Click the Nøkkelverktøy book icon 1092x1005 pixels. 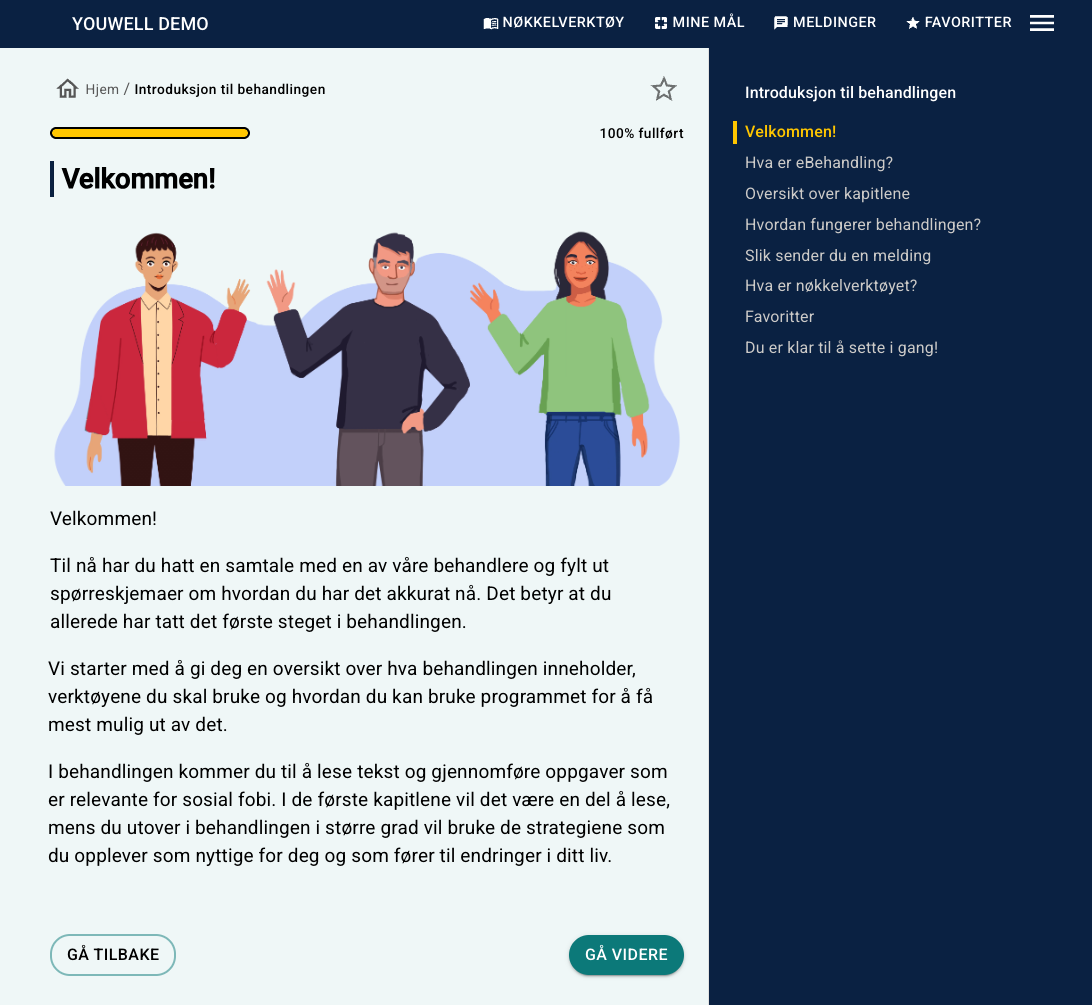pos(491,24)
